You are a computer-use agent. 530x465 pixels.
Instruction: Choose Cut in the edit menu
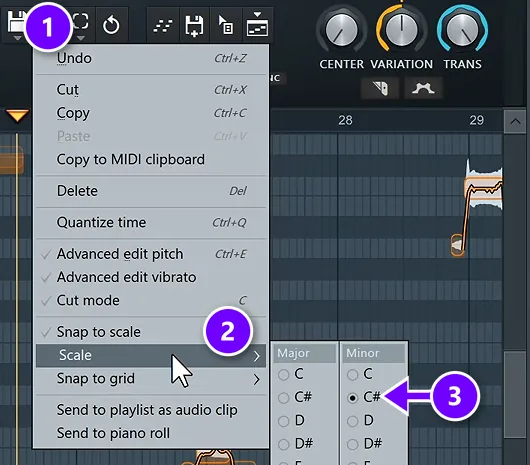(x=151, y=90)
